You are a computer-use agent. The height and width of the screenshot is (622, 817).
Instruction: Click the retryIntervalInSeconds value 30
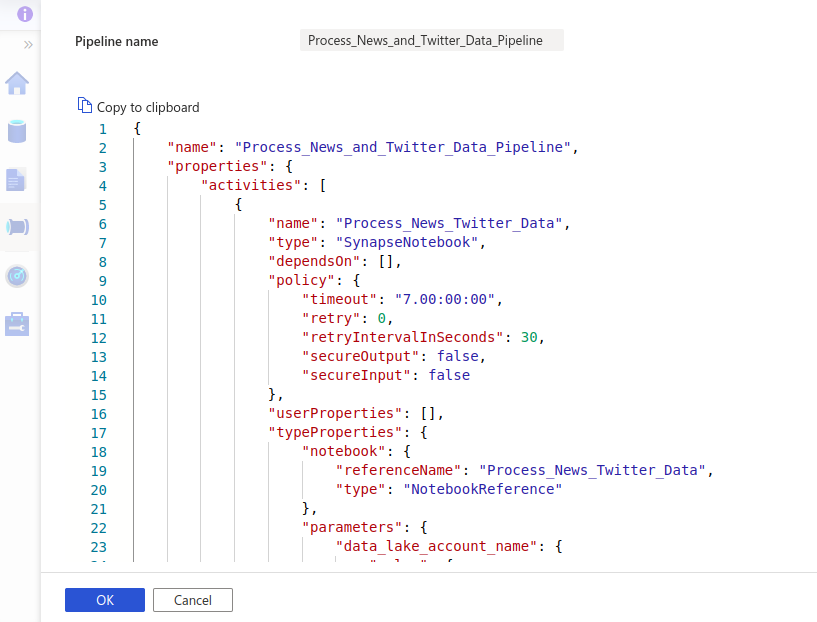pyautogui.click(x=532, y=338)
